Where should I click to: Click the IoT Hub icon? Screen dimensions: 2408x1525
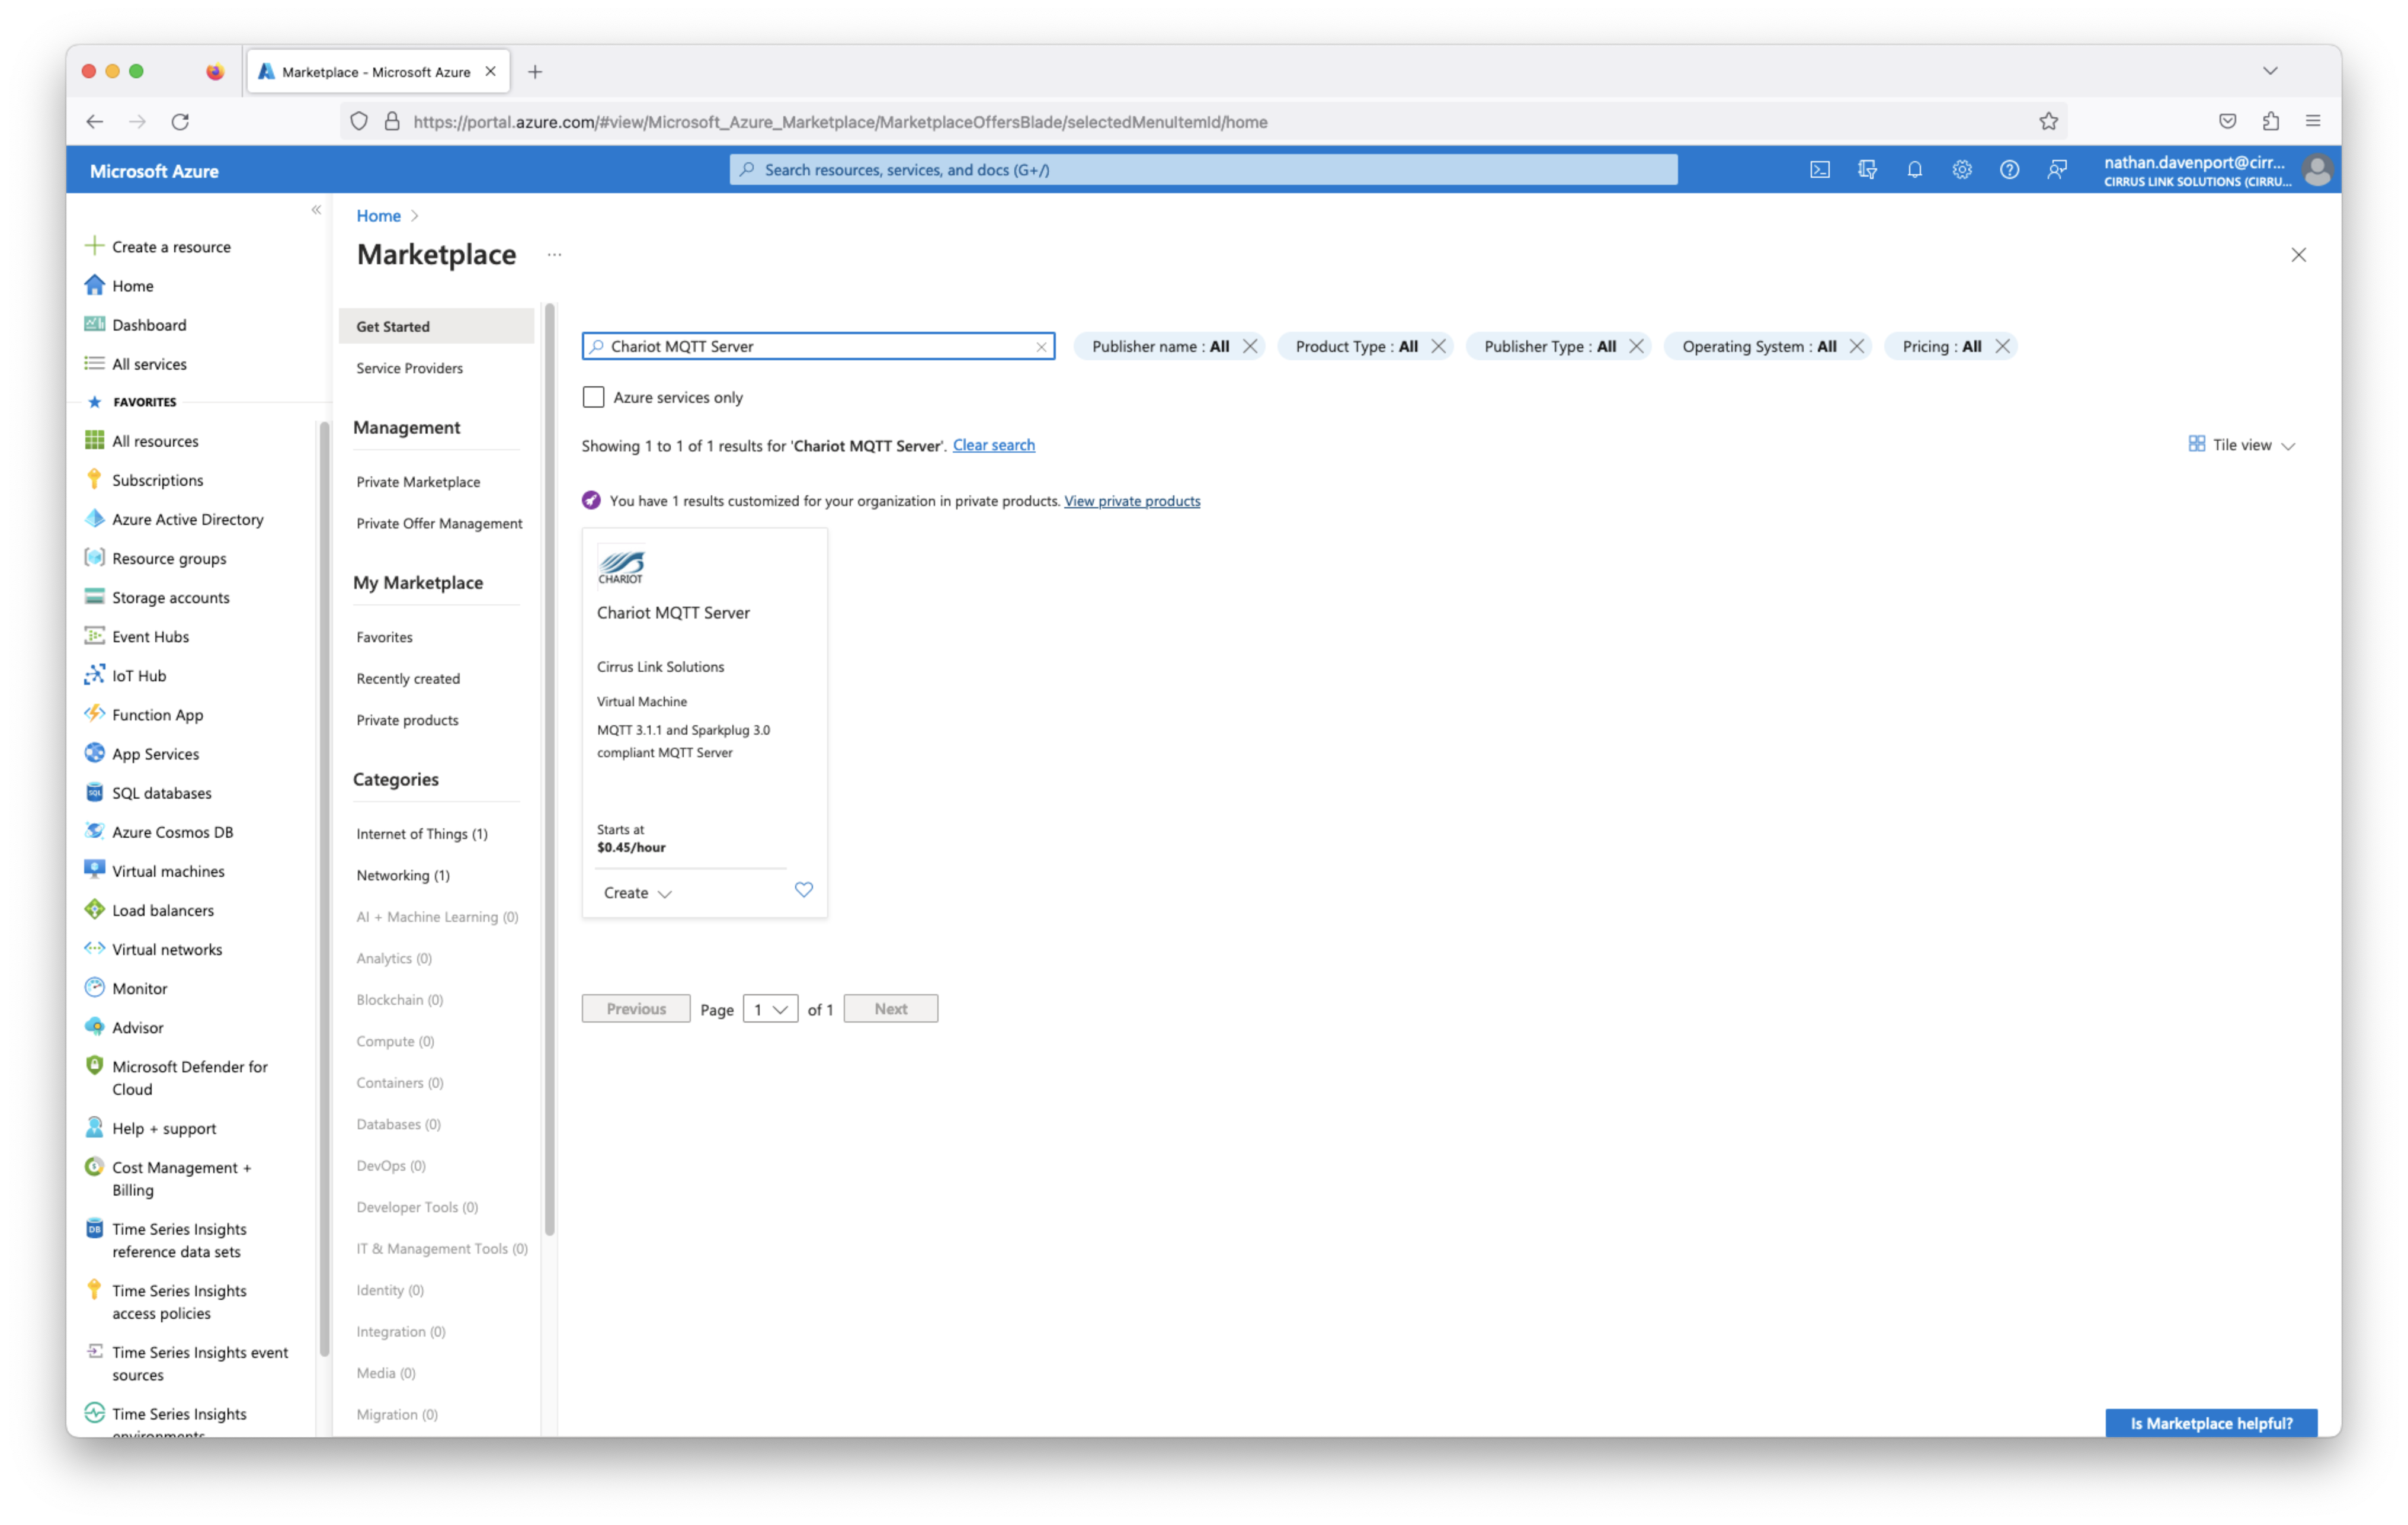tap(94, 674)
